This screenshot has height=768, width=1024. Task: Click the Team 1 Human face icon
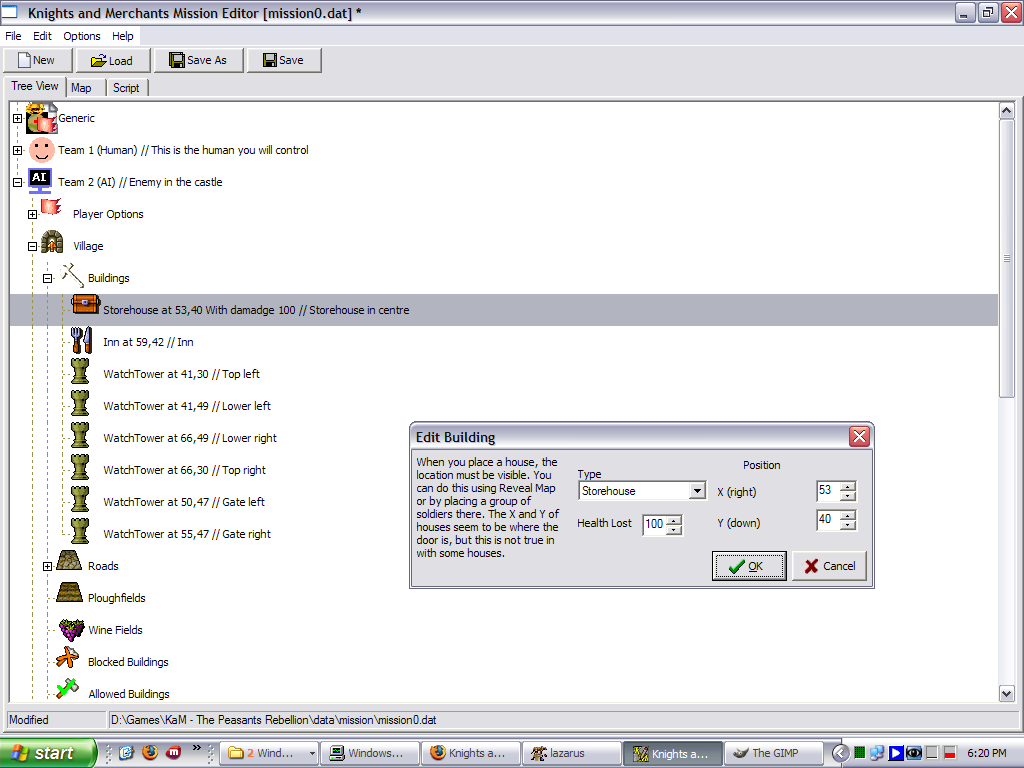pyautogui.click(x=40, y=150)
